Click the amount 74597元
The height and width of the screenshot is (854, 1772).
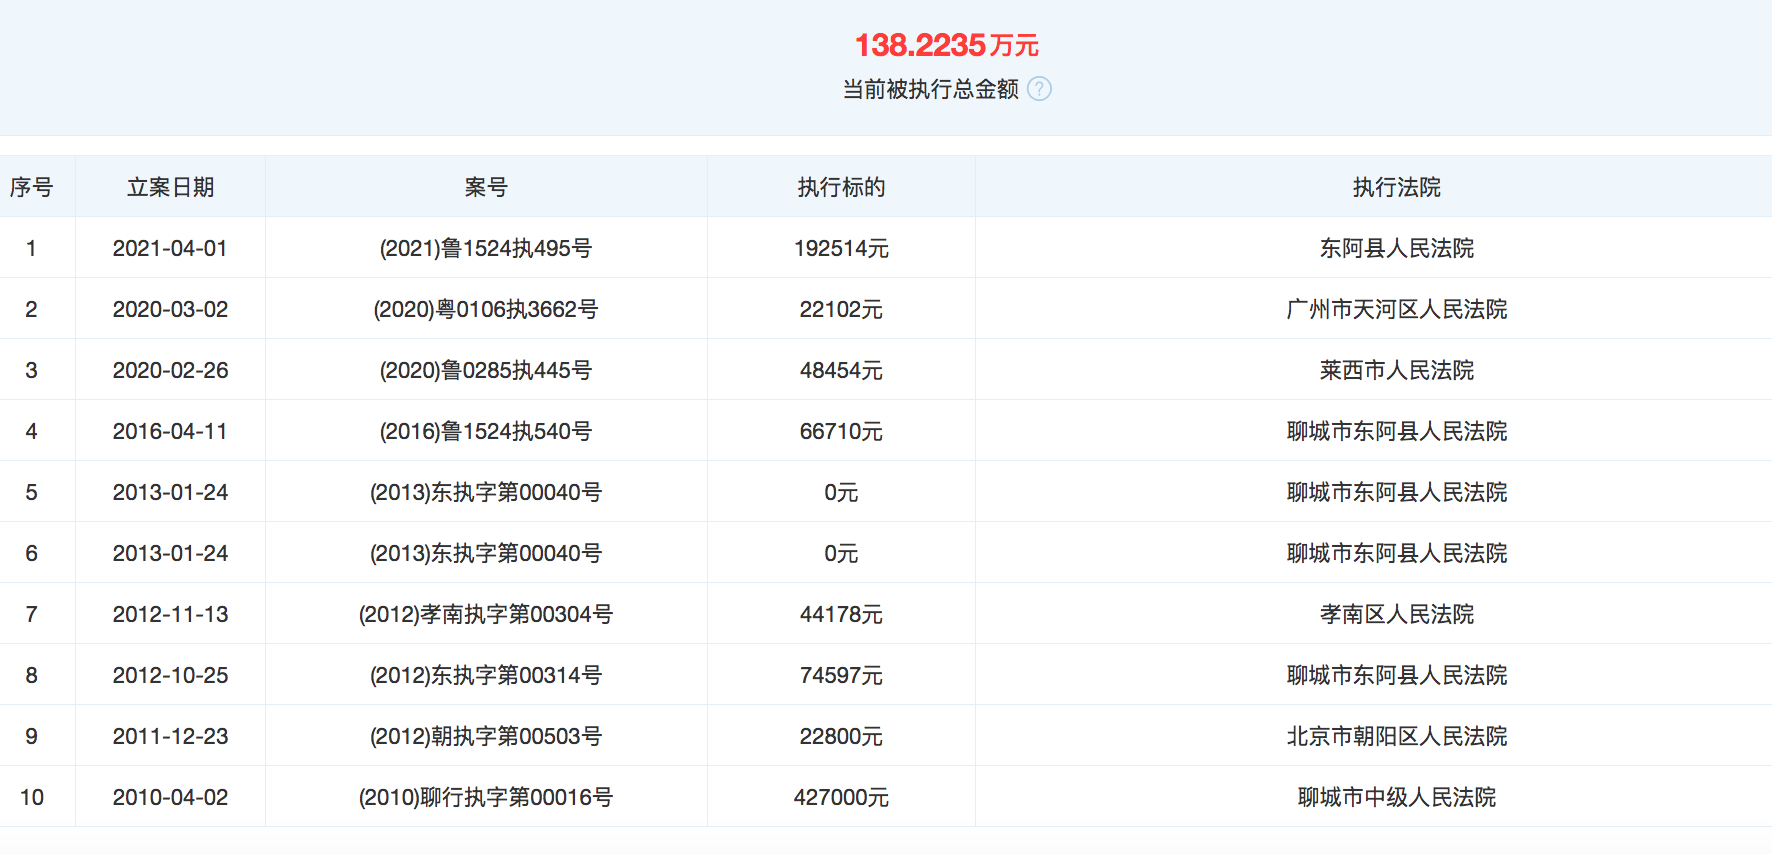coord(841,675)
